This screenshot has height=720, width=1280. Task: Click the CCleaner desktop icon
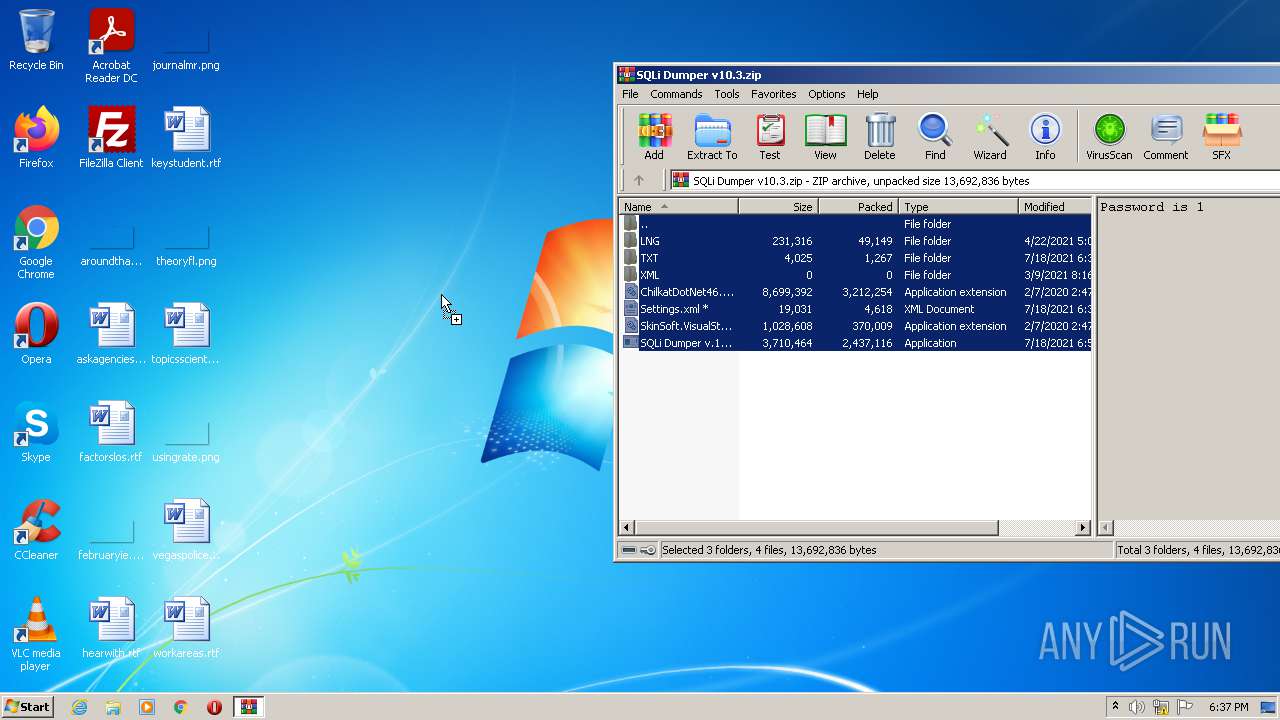coord(36,530)
